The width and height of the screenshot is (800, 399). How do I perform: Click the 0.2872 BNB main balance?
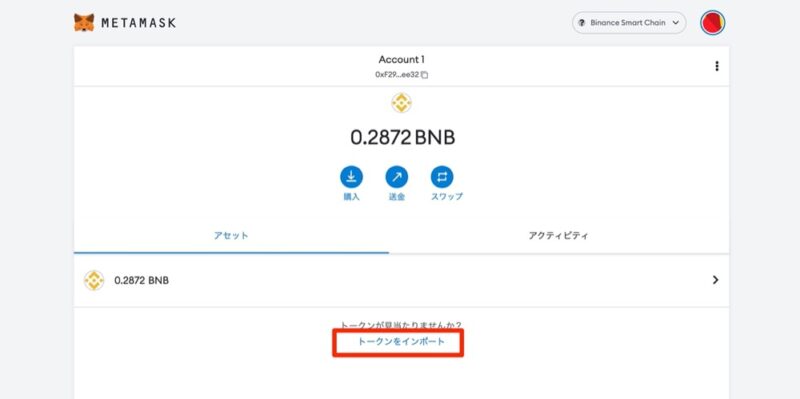pyautogui.click(x=403, y=138)
